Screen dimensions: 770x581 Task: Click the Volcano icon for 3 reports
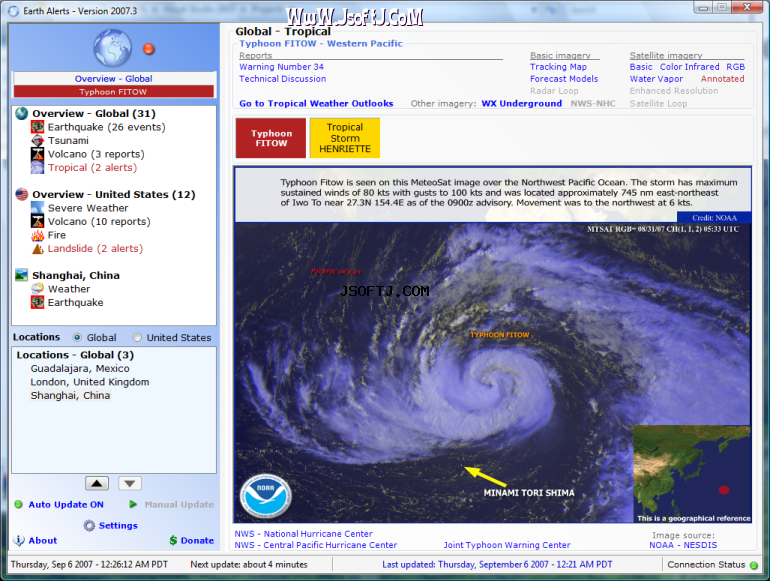tap(37, 154)
